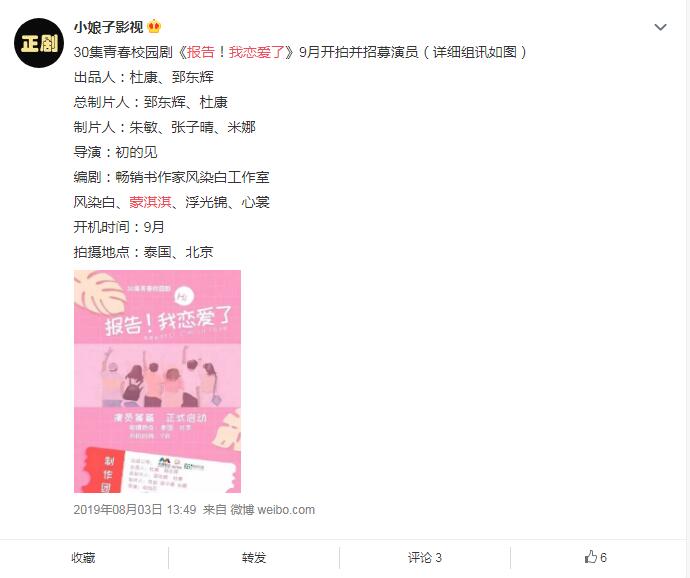Screen dimensions: 690x578
Task: Click the post timestamp 2019年08月03日 13:49
Action: 135,510
